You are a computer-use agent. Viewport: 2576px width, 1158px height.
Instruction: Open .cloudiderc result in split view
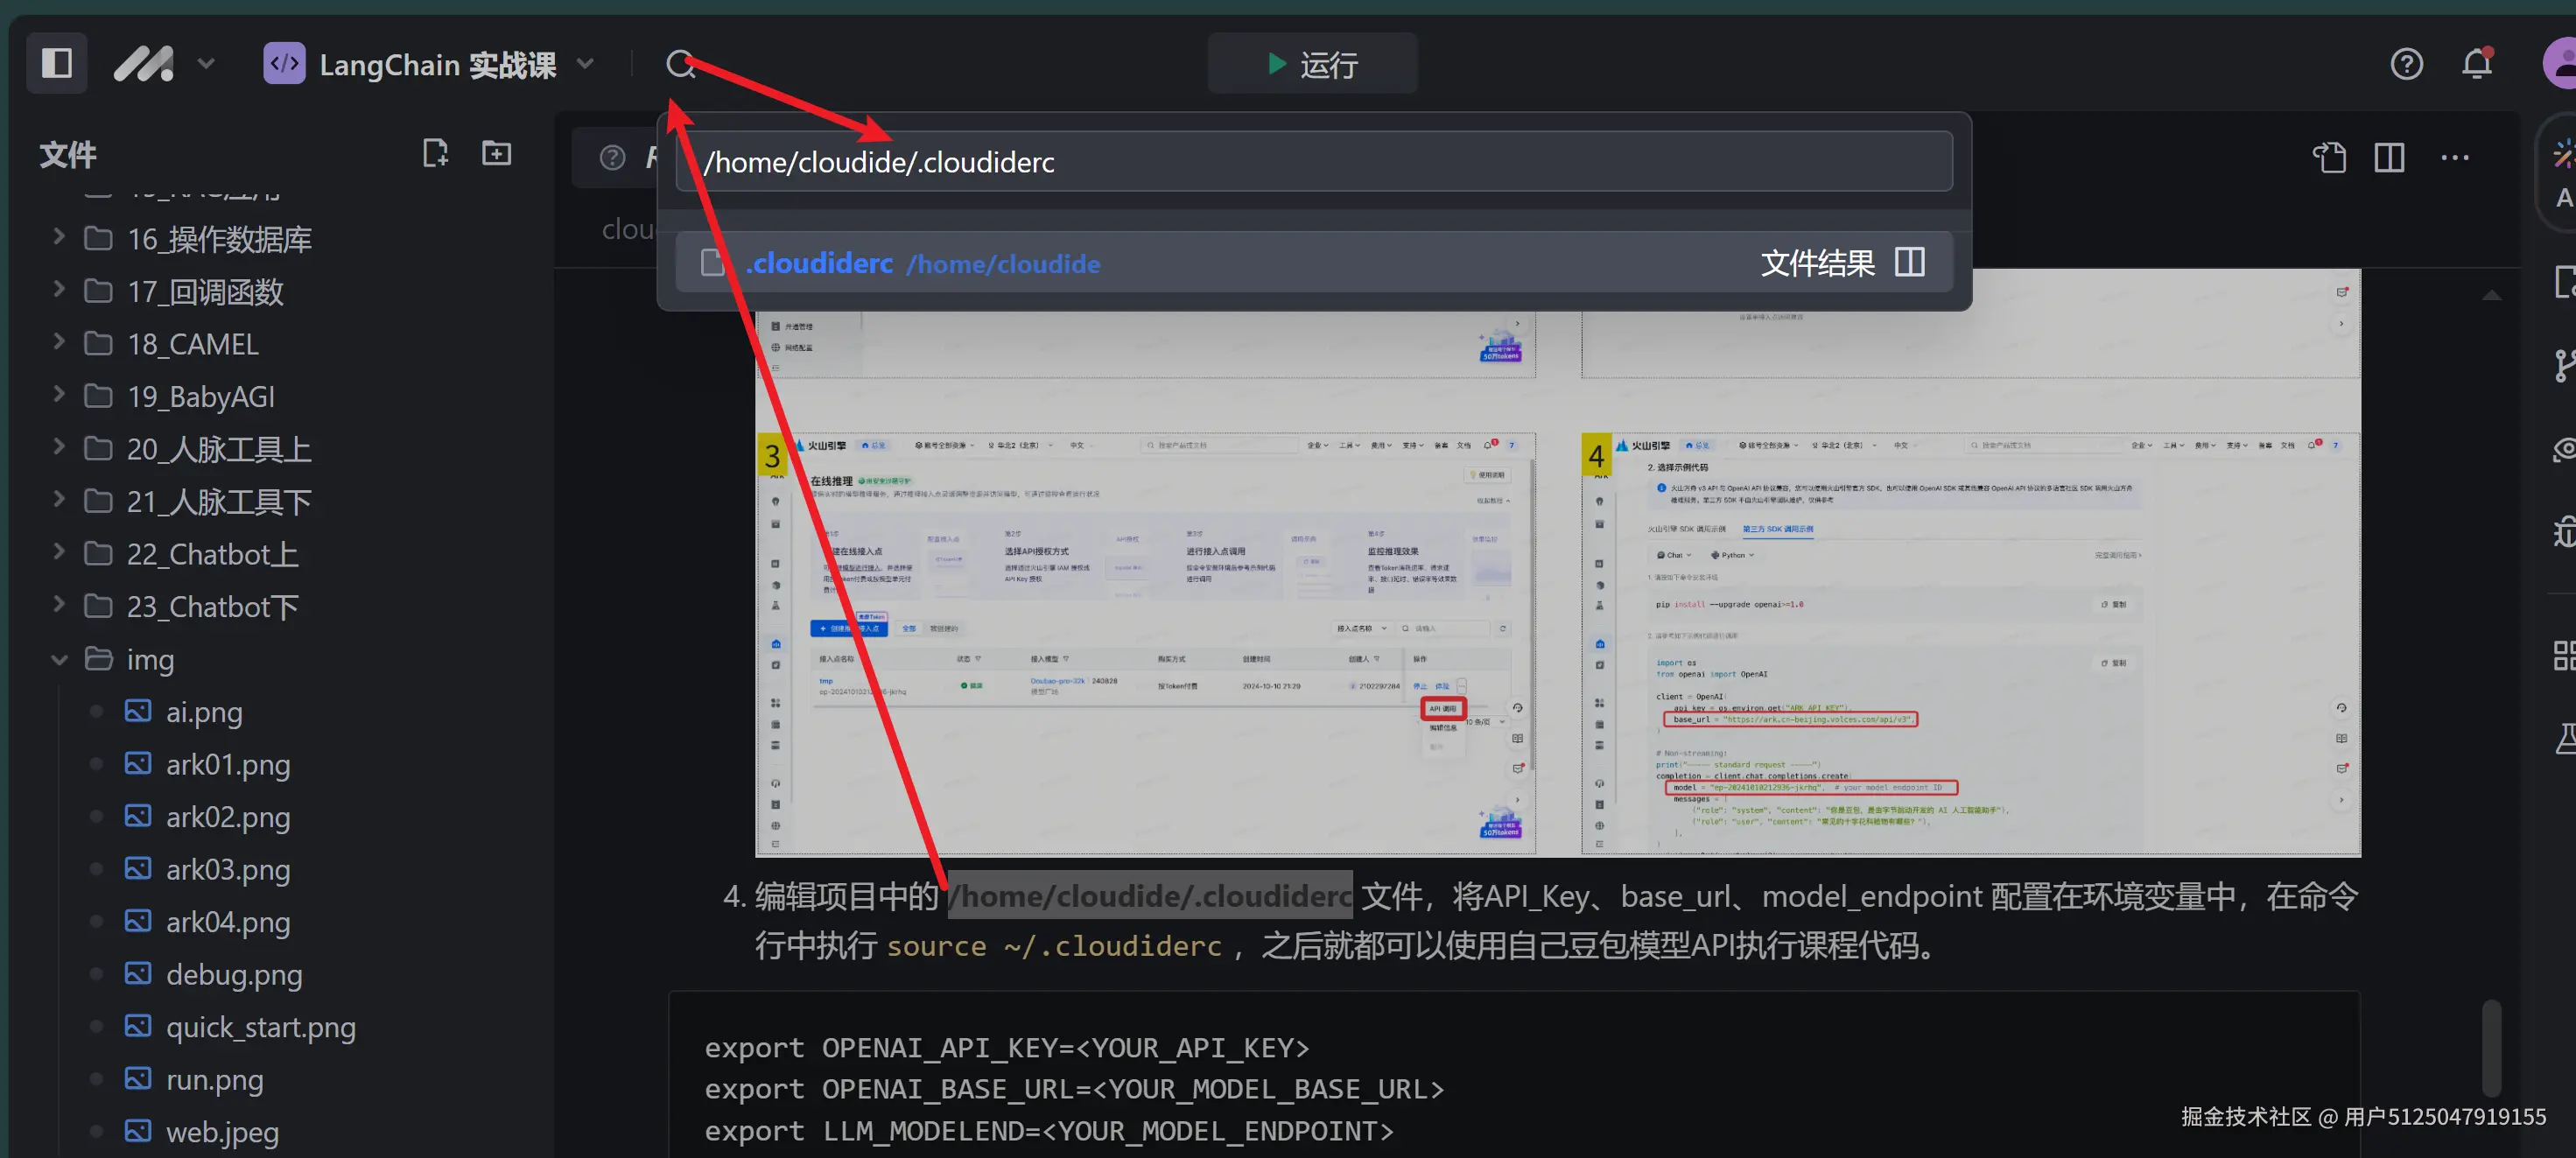1909,262
